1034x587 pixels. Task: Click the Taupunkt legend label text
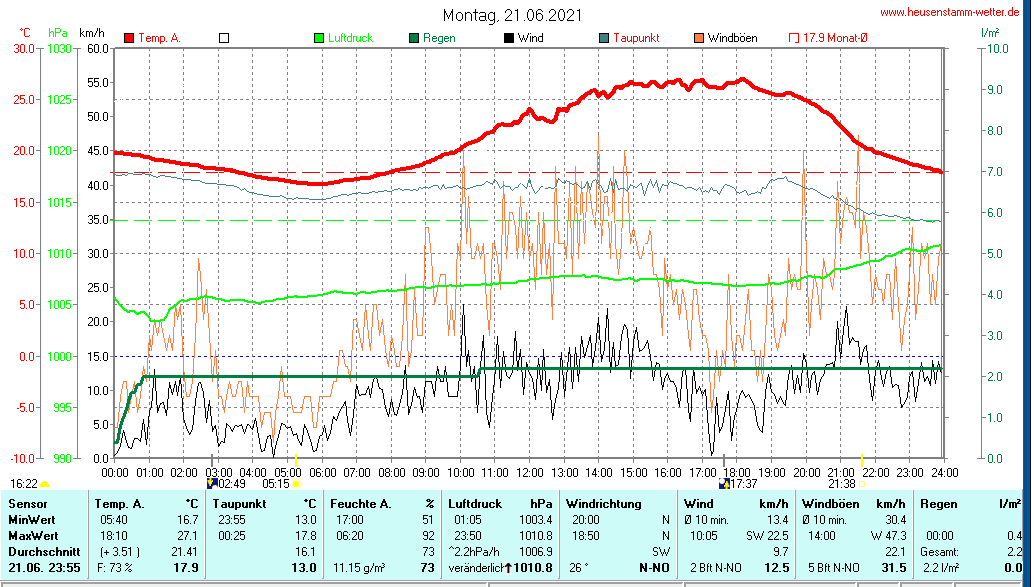[636, 38]
